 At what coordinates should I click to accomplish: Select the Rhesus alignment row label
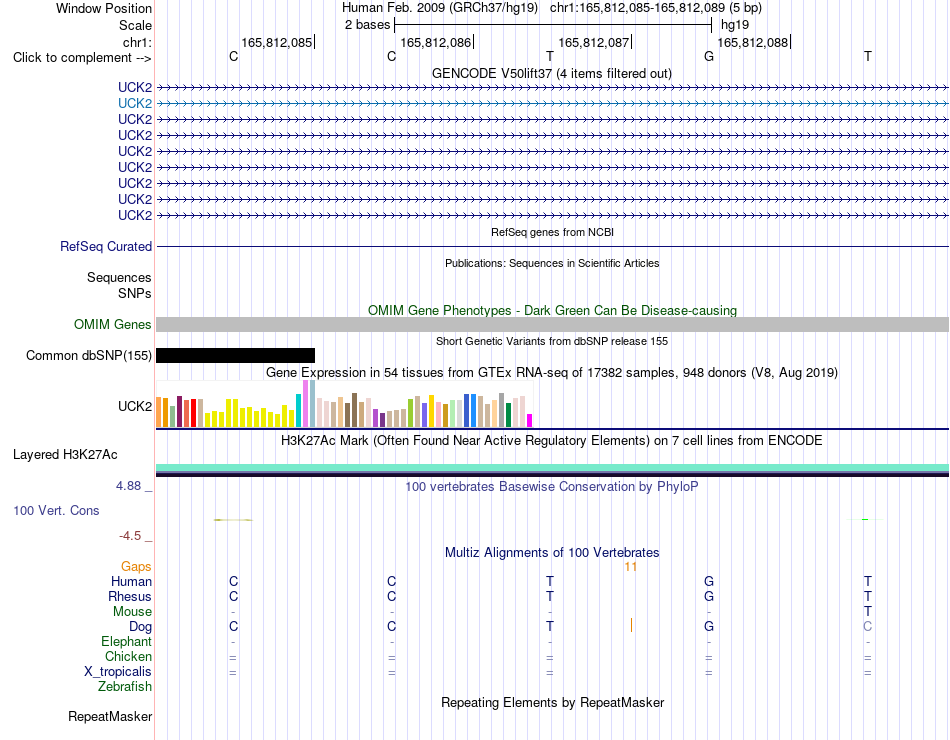[130, 596]
